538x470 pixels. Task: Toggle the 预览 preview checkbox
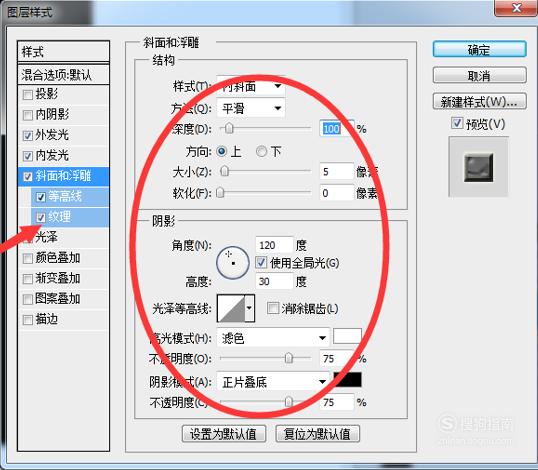457,123
